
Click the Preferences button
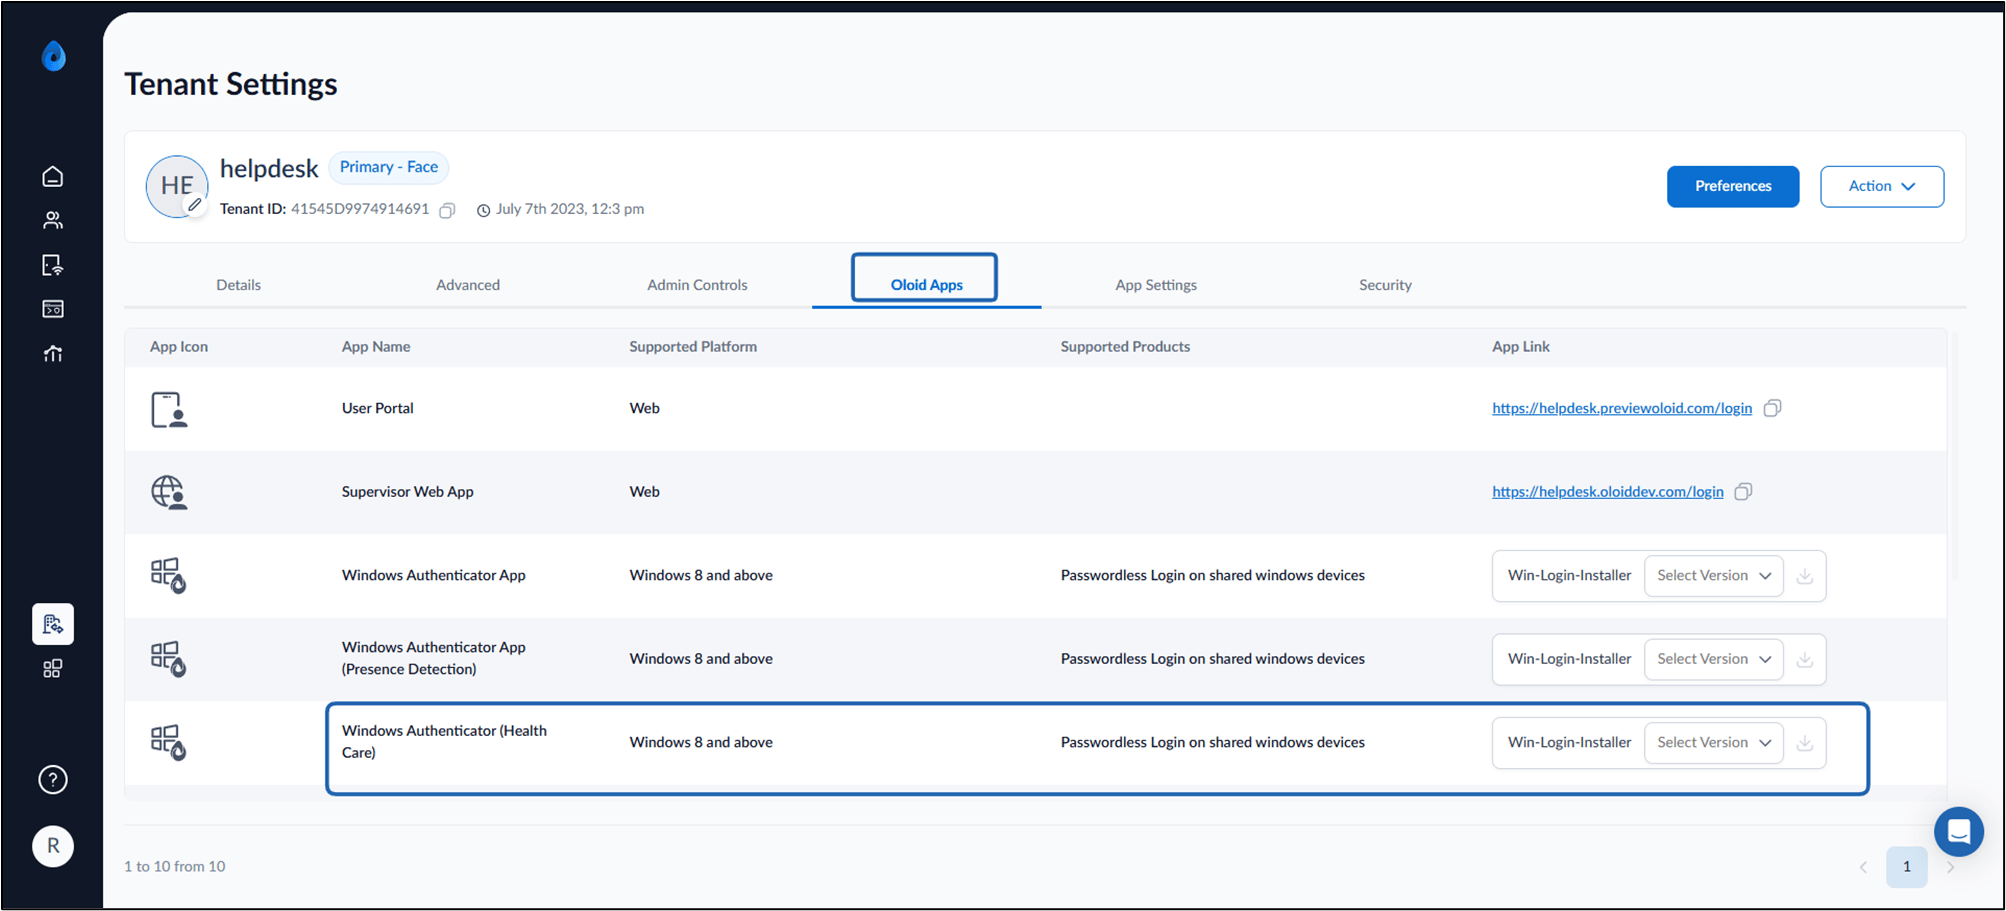[1733, 187]
